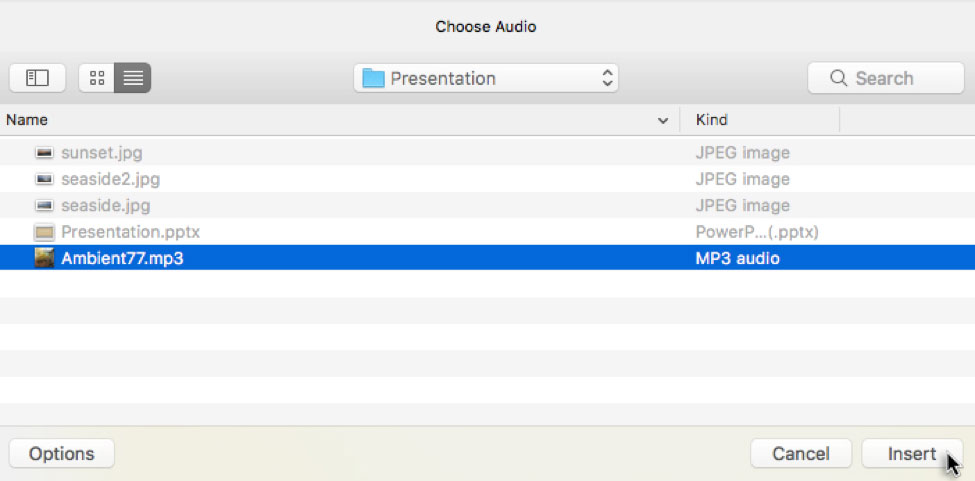Click the magnifying glass search icon

[x=838, y=78]
